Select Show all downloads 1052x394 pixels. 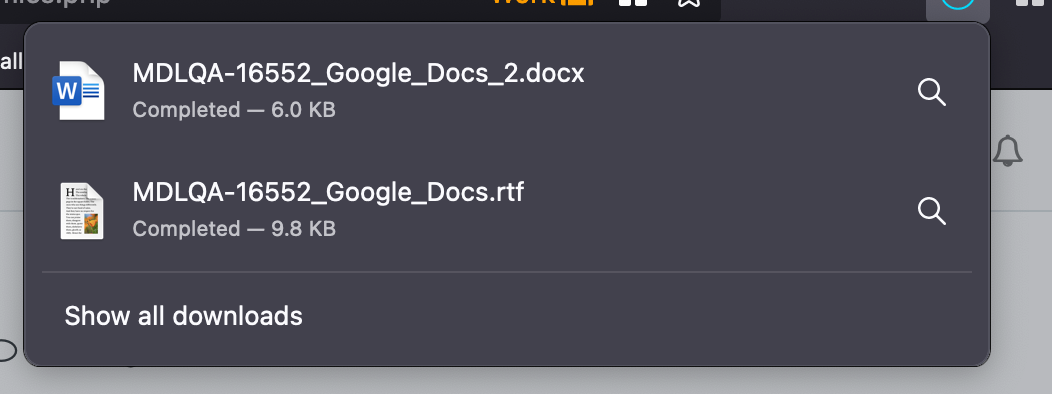[x=183, y=315]
